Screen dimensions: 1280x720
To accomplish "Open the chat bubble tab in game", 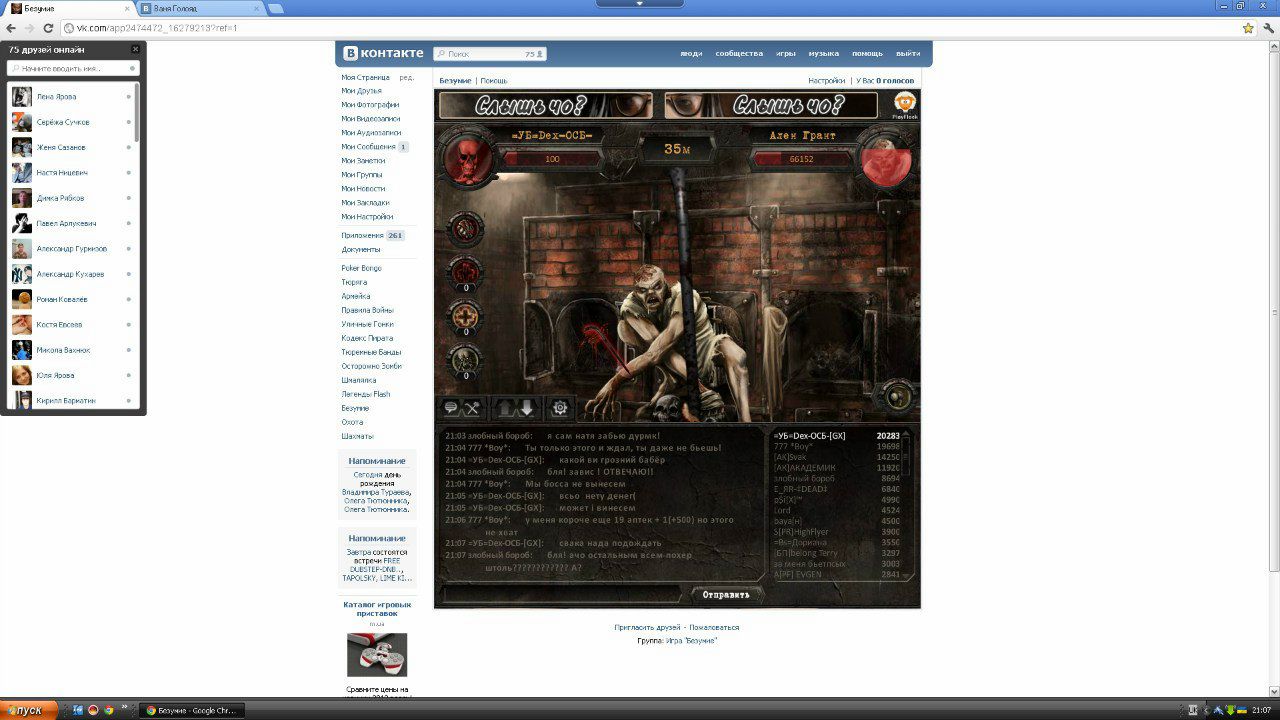I will 451,408.
